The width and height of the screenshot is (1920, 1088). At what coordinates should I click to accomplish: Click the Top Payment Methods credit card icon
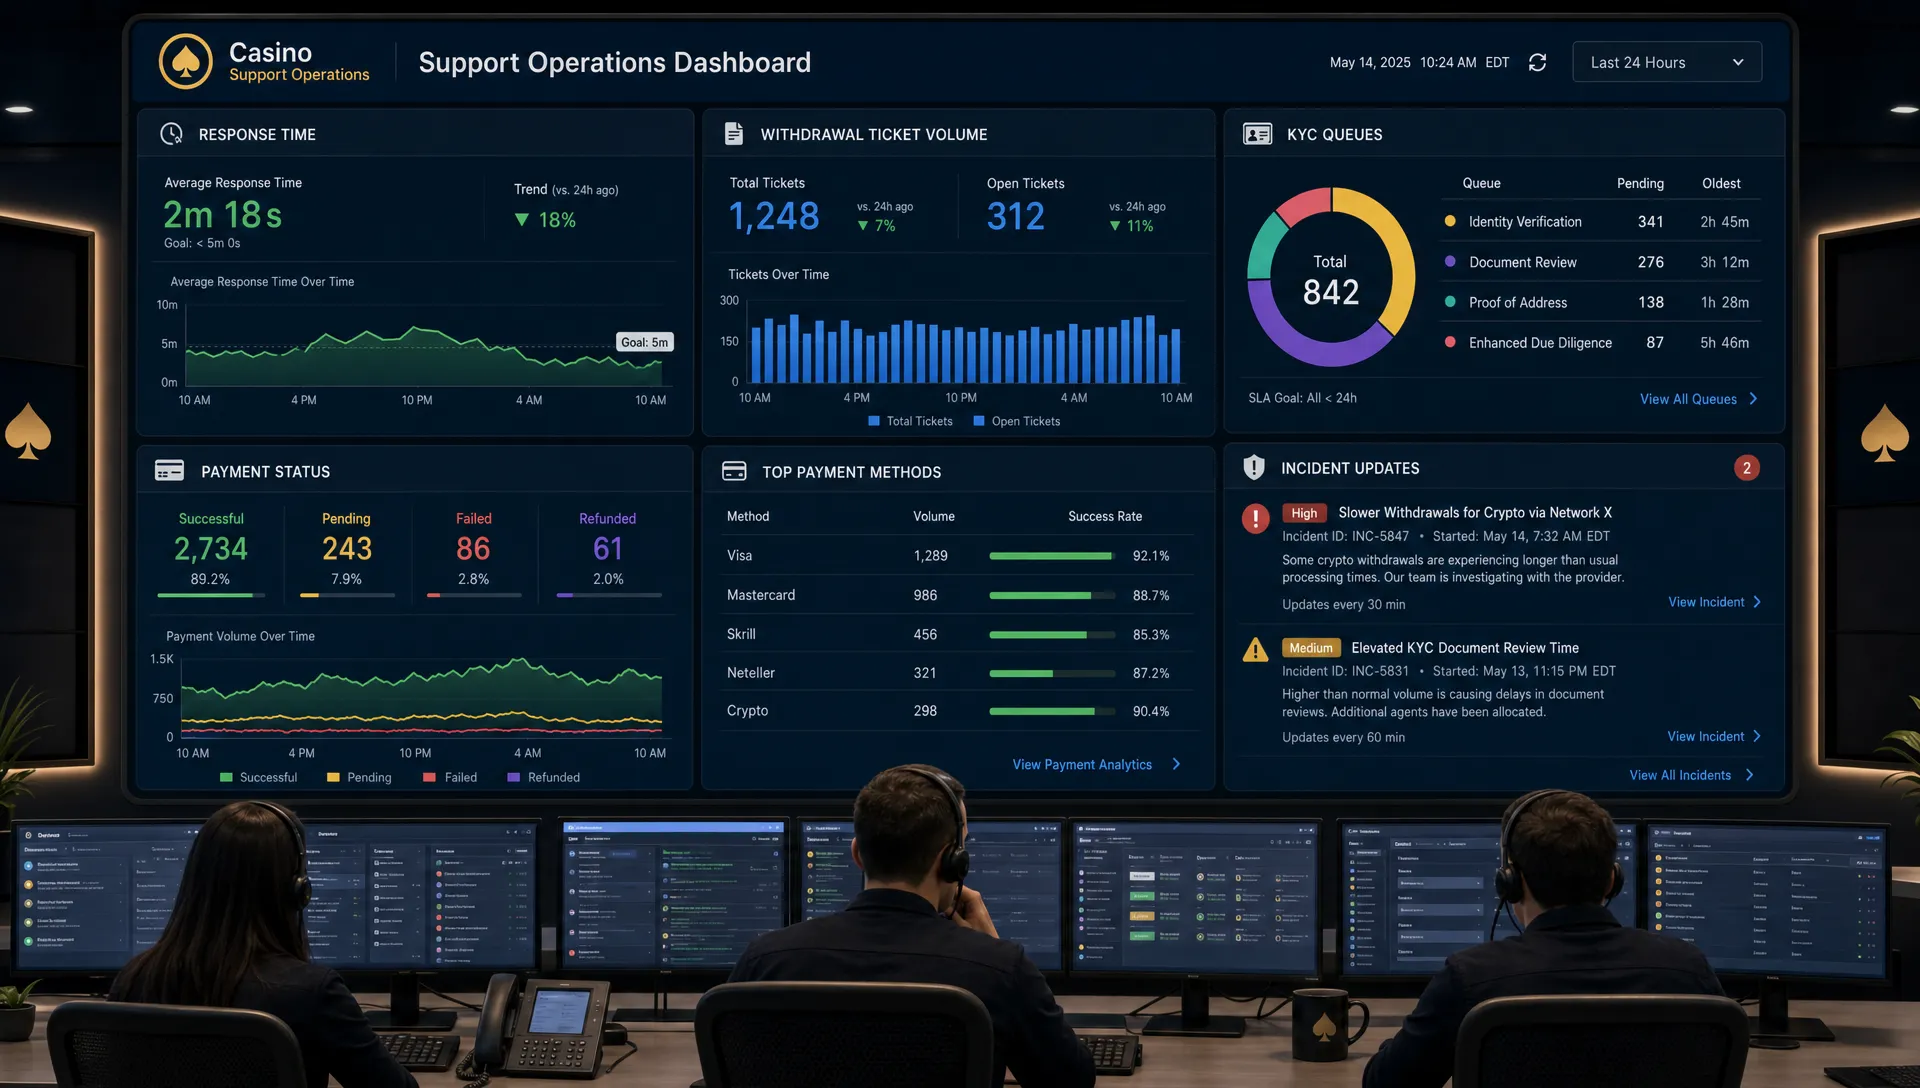[734, 471]
